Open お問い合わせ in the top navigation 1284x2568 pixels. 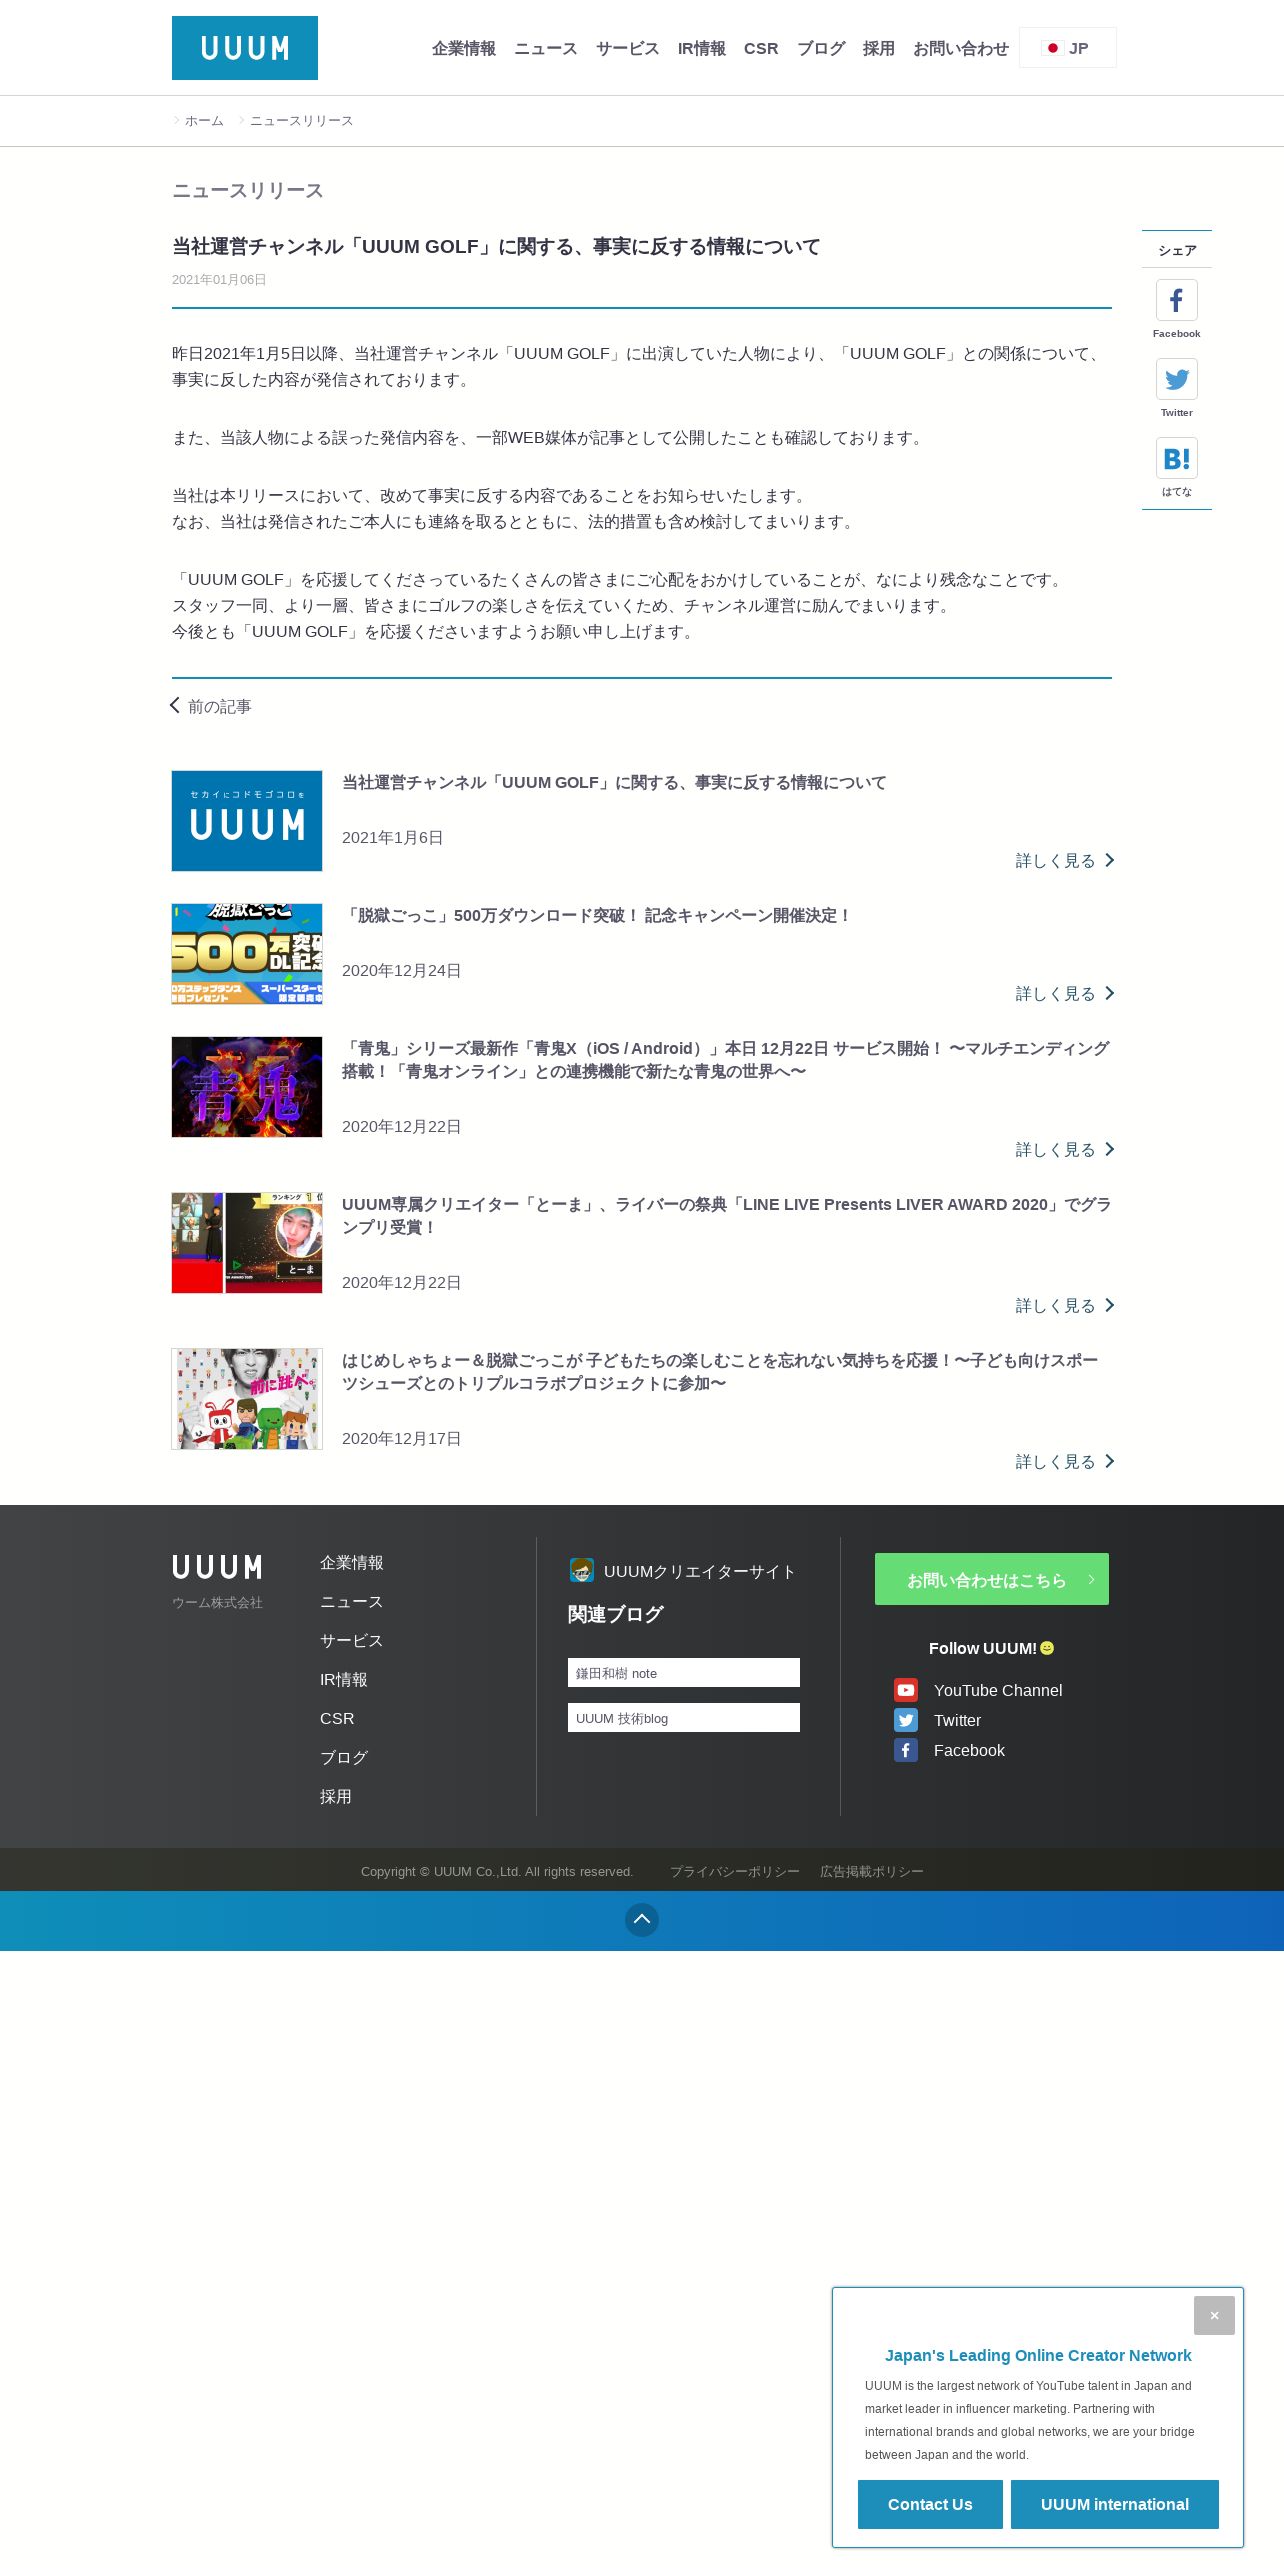coord(961,48)
